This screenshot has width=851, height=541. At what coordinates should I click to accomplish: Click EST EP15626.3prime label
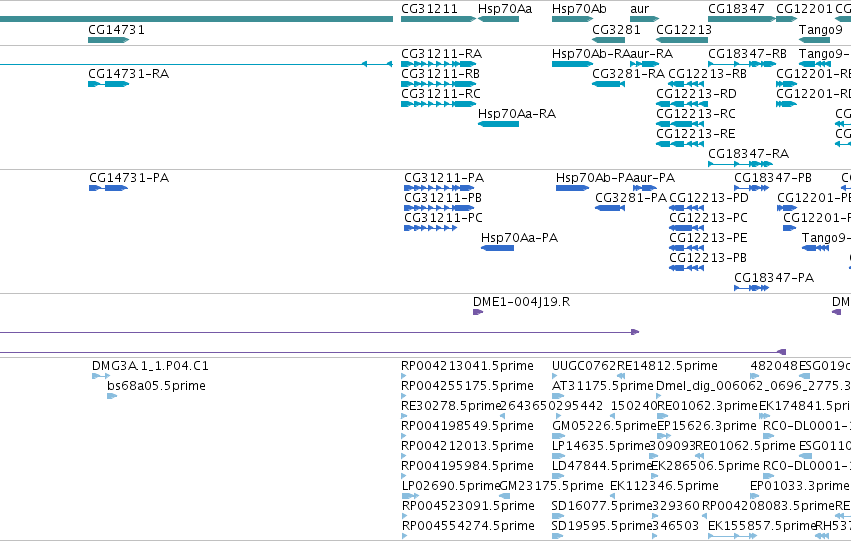707,426
